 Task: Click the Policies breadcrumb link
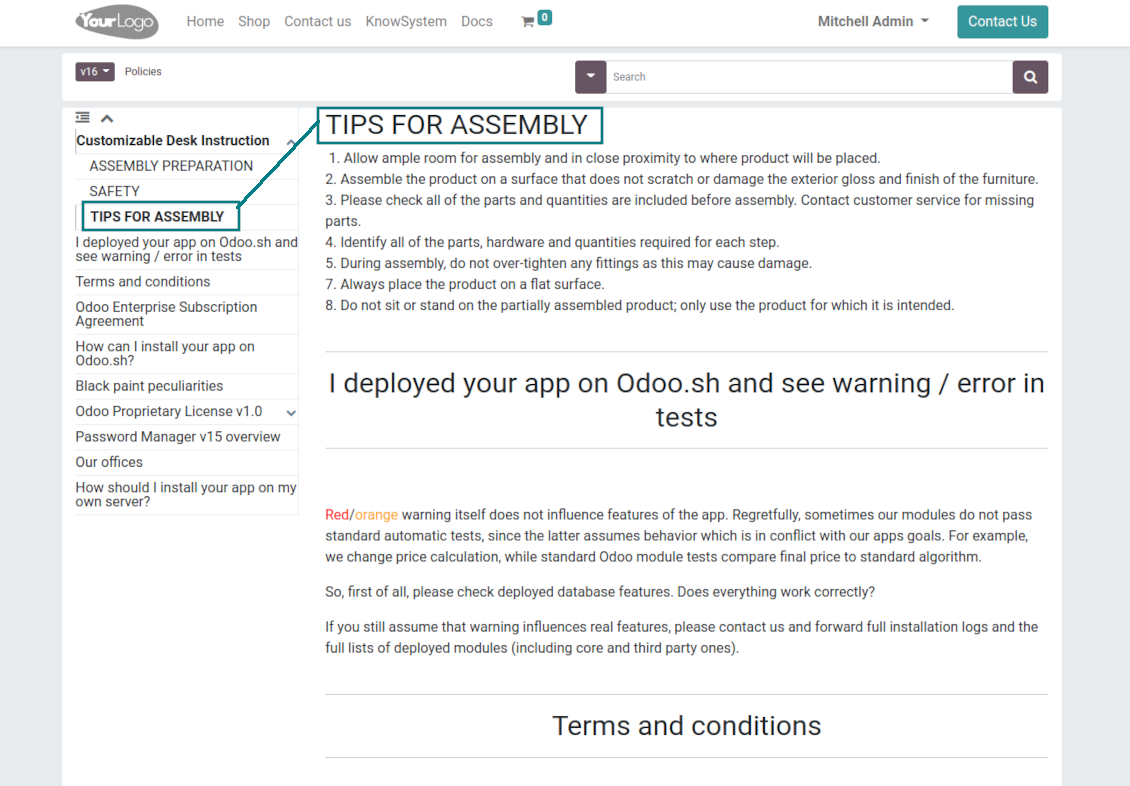click(x=143, y=71)
